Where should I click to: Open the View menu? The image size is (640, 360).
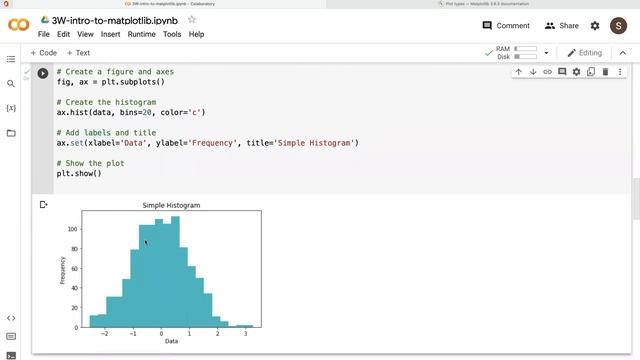click(85, 34)
